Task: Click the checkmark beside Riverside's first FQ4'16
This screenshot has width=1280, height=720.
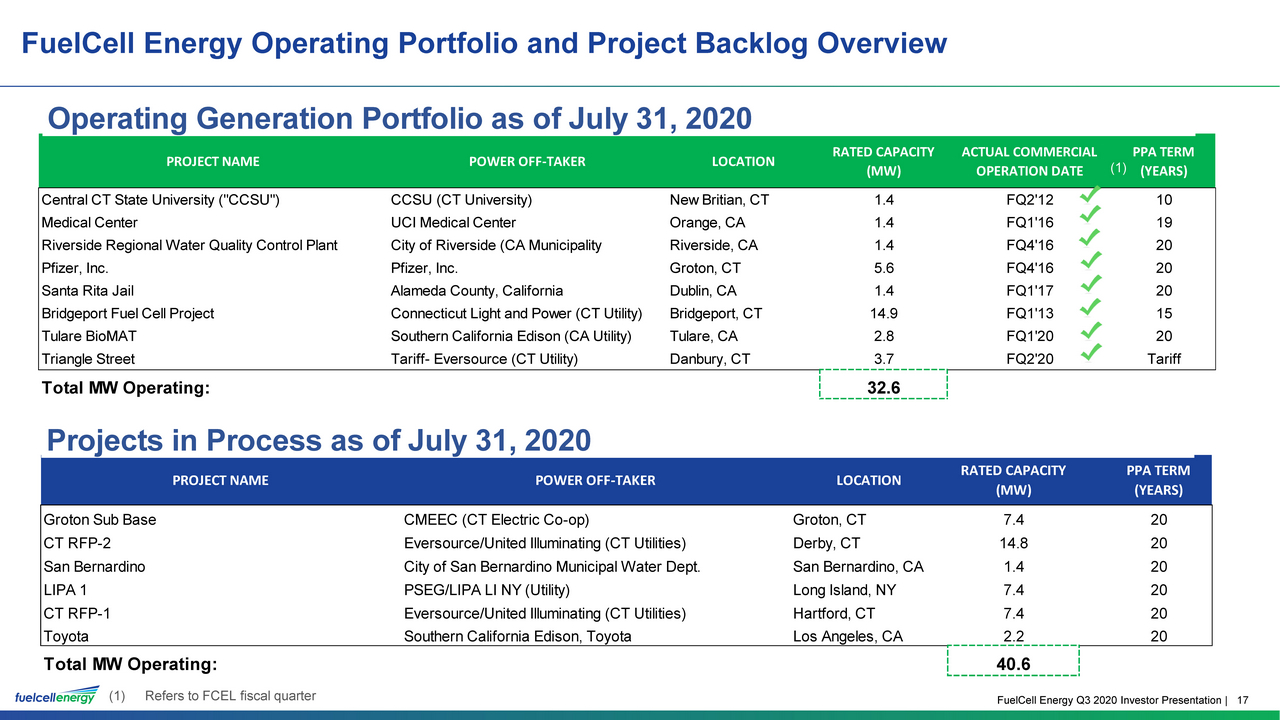Action: pos(1092,238)
